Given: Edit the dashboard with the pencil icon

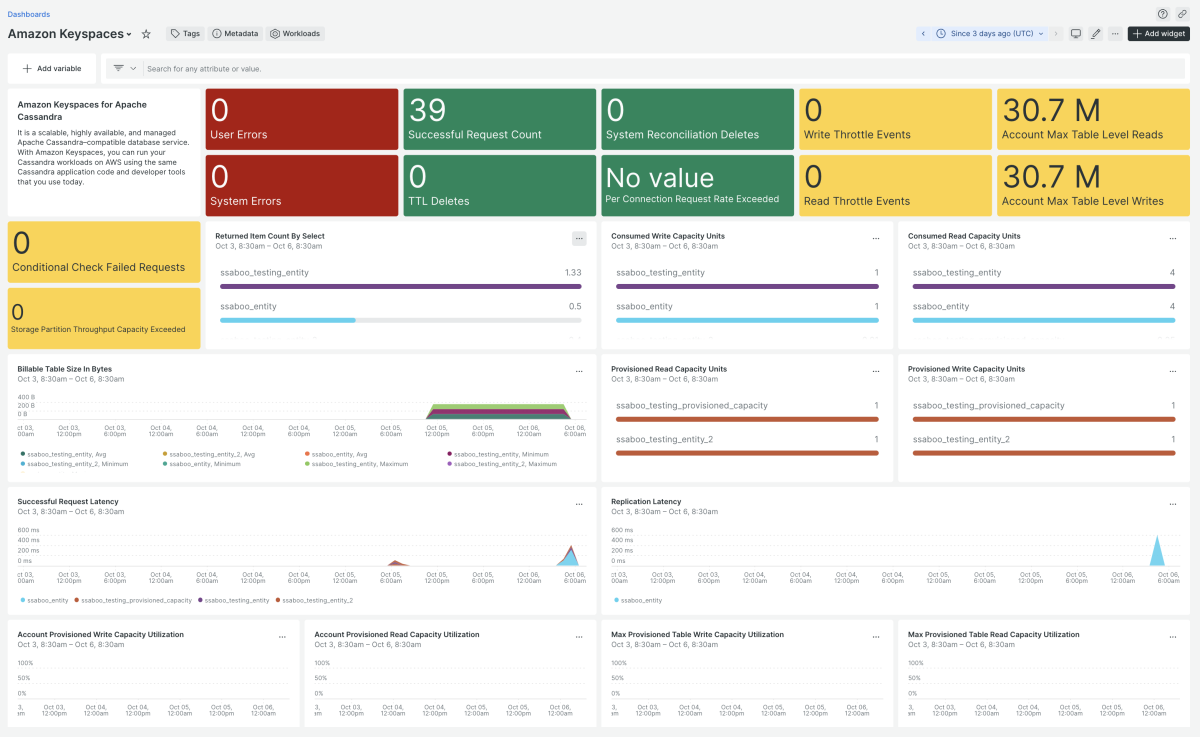Looking at the screenshot, I should tap(1096, 34).
